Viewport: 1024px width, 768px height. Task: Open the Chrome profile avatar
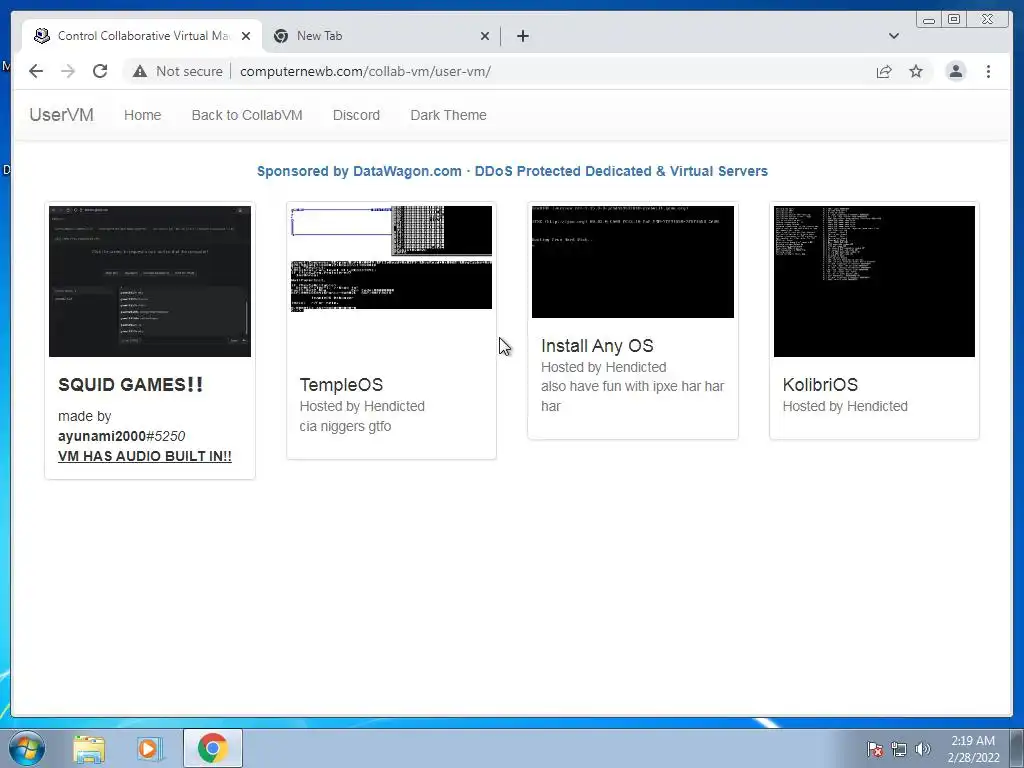pyautogui.click(x=955, y=71)
